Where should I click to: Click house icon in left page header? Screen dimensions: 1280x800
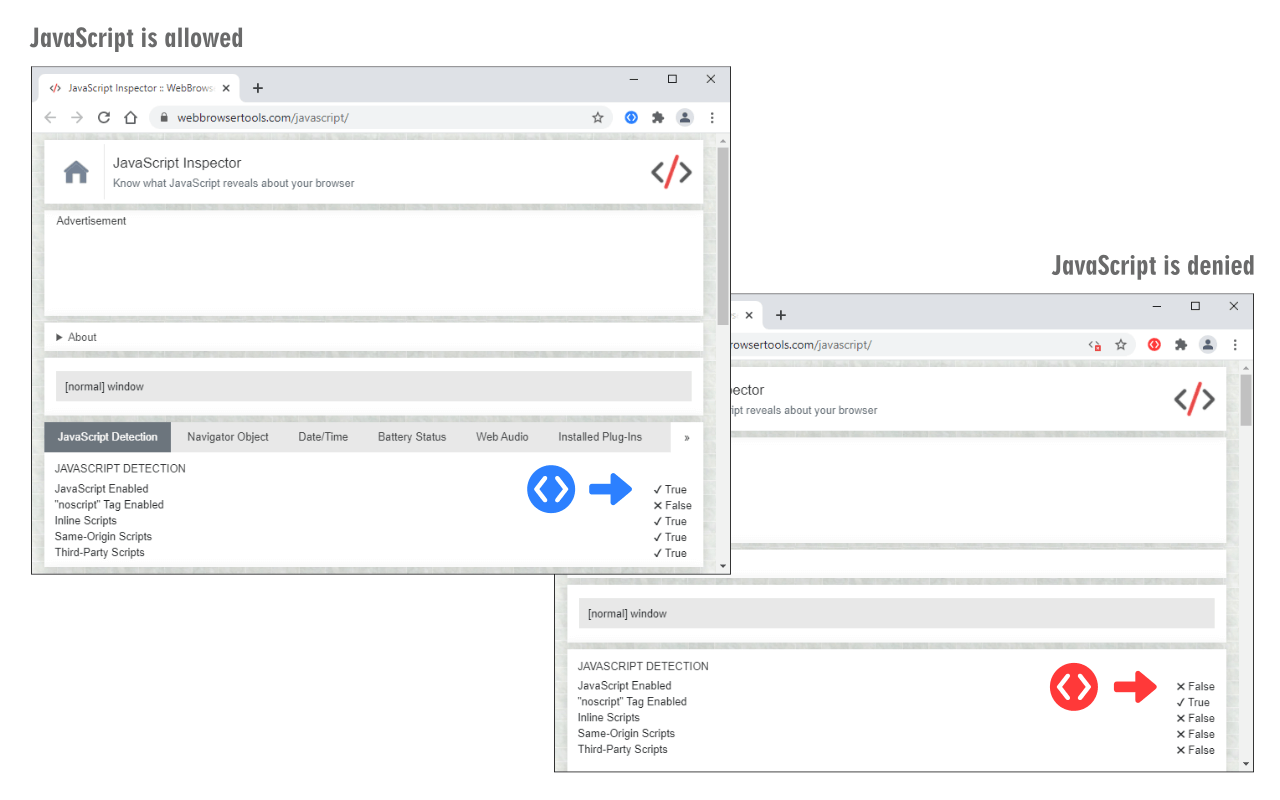coord(76,172)
